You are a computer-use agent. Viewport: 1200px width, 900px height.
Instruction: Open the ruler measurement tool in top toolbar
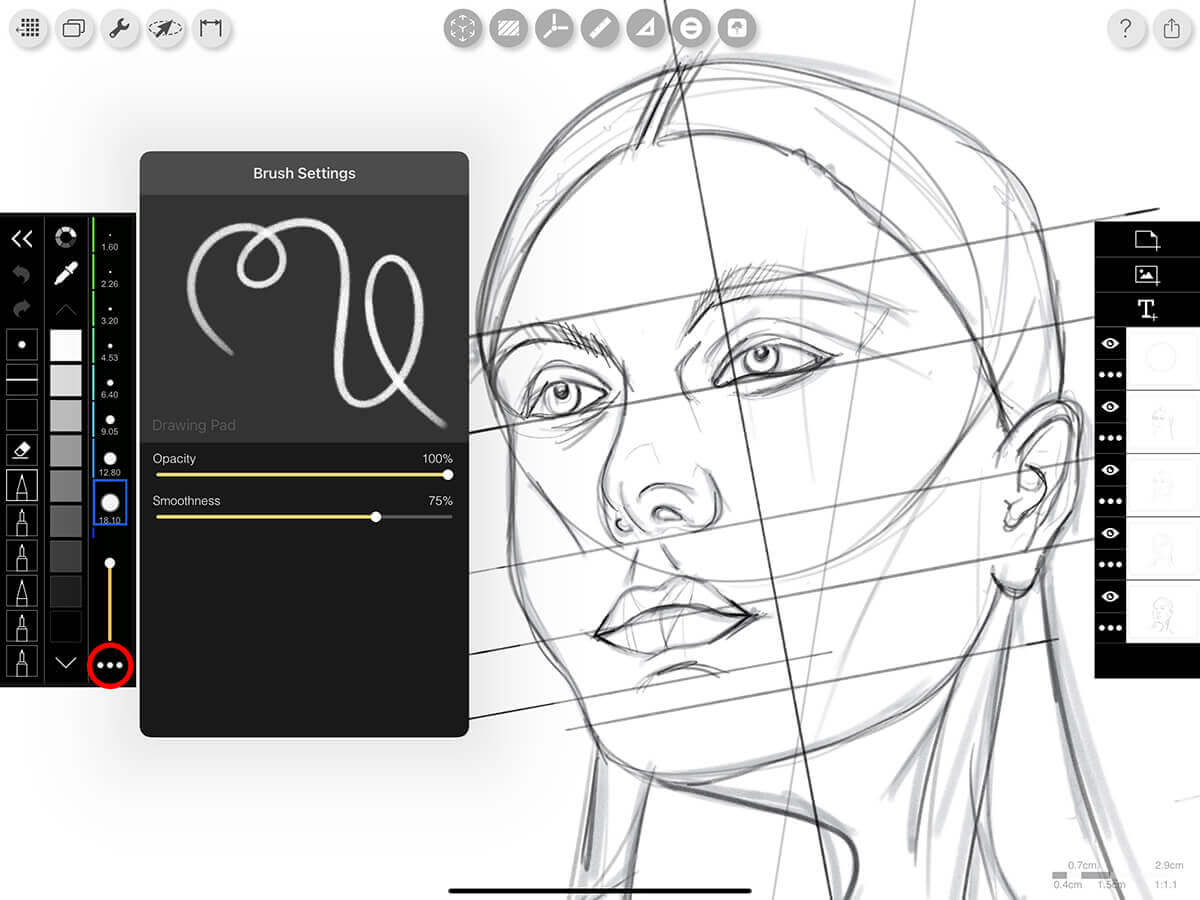pyautogui.click(x=598, y=28)
